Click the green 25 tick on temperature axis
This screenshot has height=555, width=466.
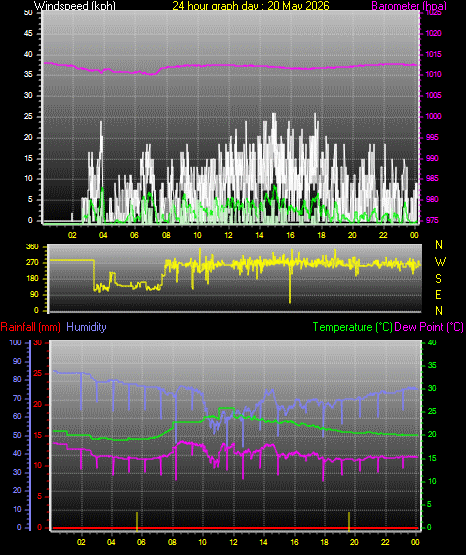click(x=432, y=412)
